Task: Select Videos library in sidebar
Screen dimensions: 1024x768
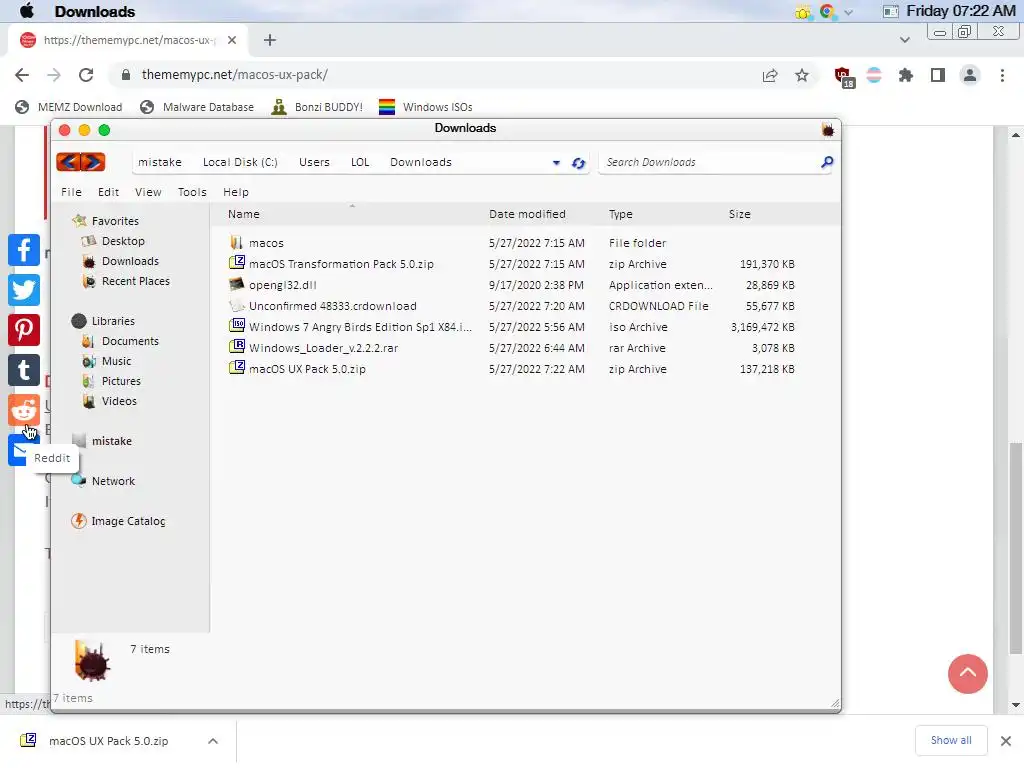Action: tap(119, 401)
